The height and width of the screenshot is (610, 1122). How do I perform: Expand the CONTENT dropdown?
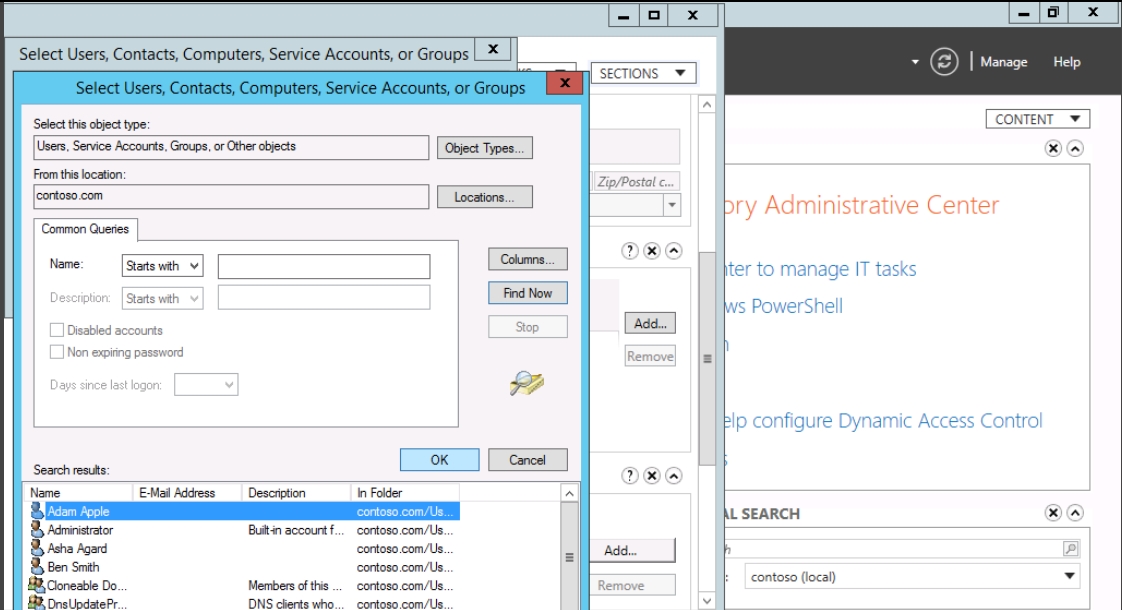pos(1037,119)
